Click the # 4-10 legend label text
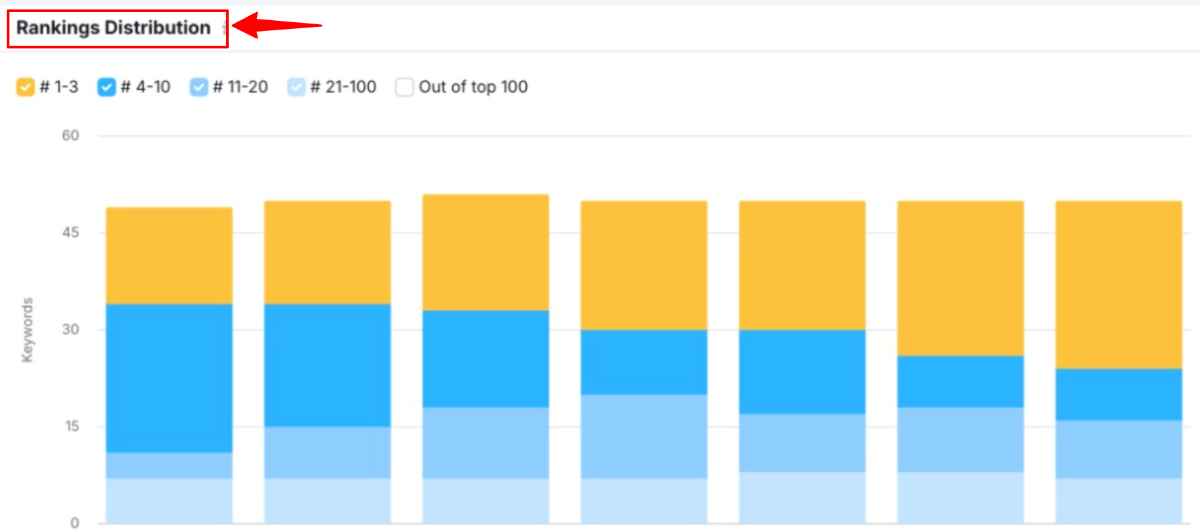The height and width of the screenshot is (532, 1200). tap(146, 87)
